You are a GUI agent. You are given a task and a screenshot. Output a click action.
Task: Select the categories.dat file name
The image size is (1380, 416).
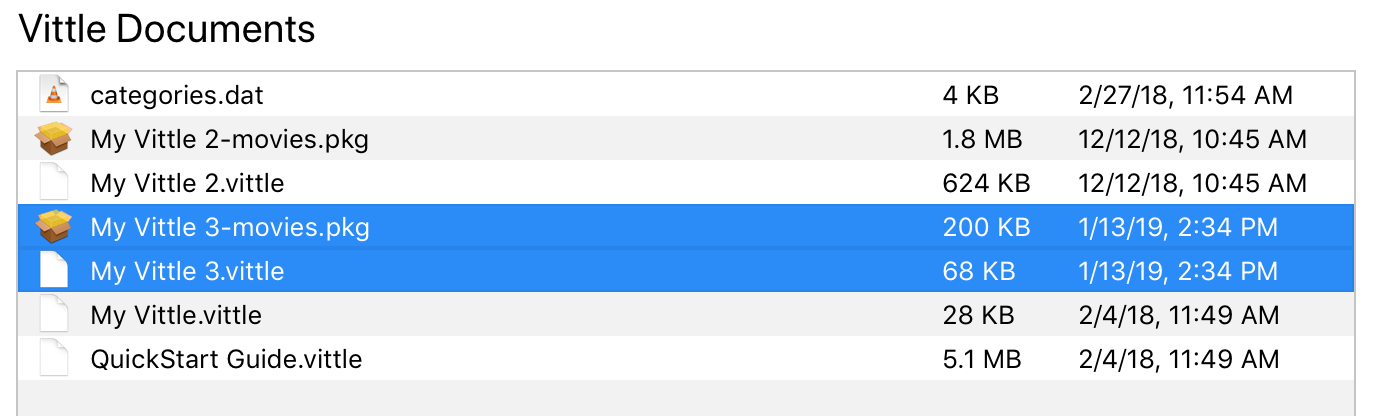coord(177,96)
